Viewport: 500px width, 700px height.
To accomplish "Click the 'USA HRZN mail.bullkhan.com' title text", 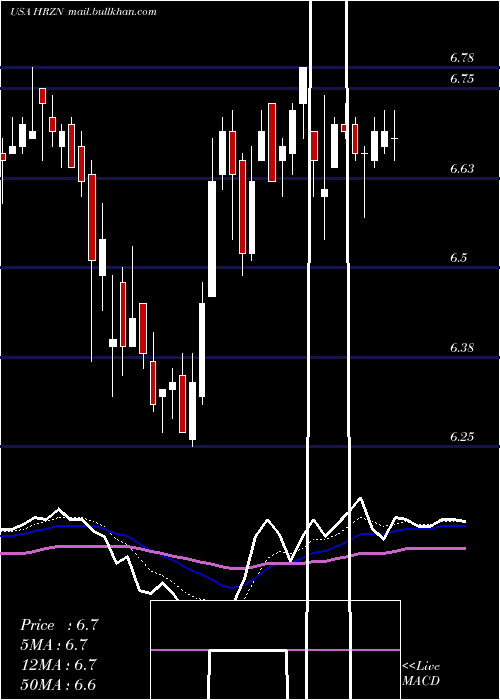I will click(83, 12).
